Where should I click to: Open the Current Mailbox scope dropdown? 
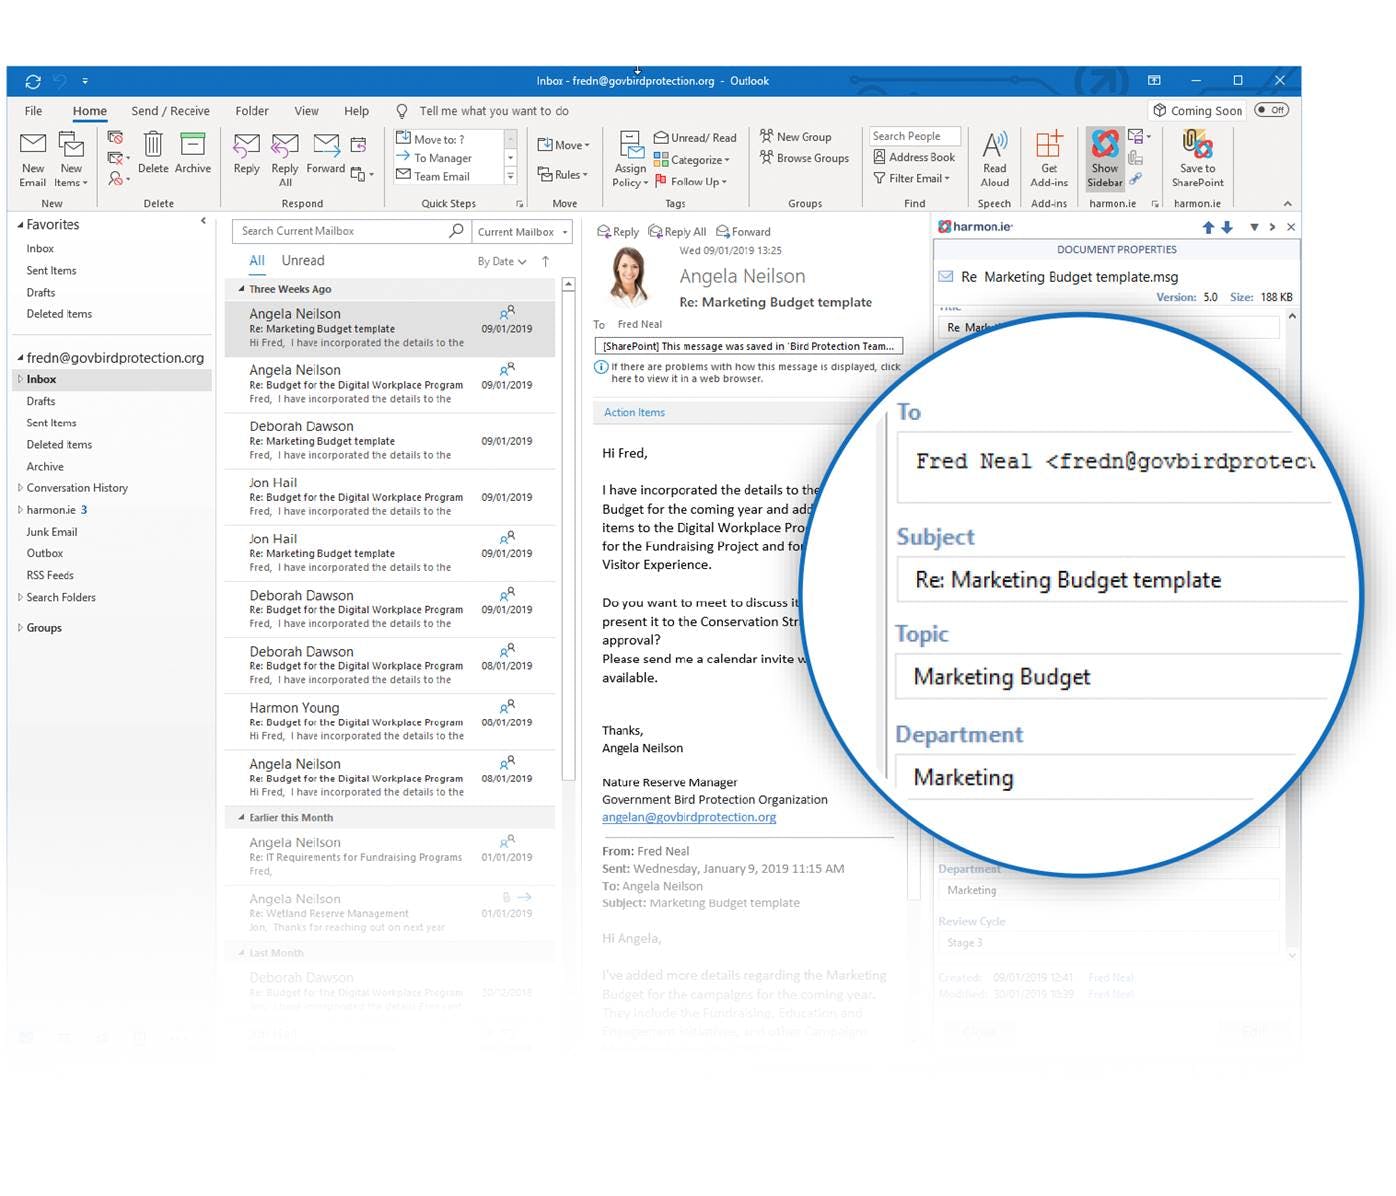(x=523, y=232)
